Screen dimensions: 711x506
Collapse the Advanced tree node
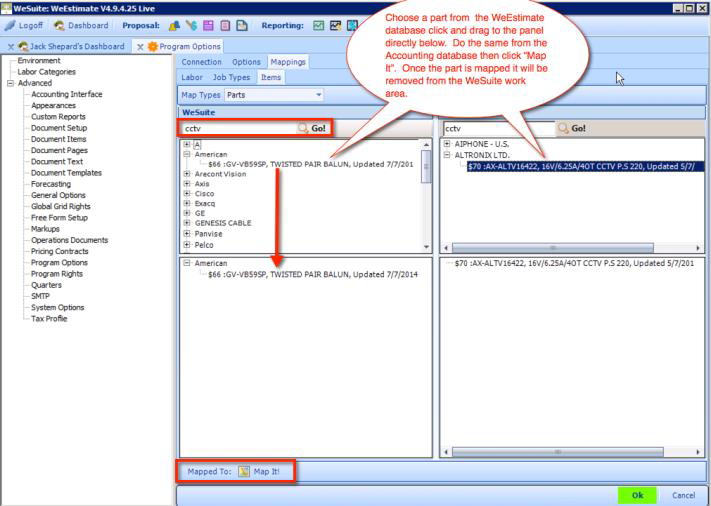click(10, 83)
